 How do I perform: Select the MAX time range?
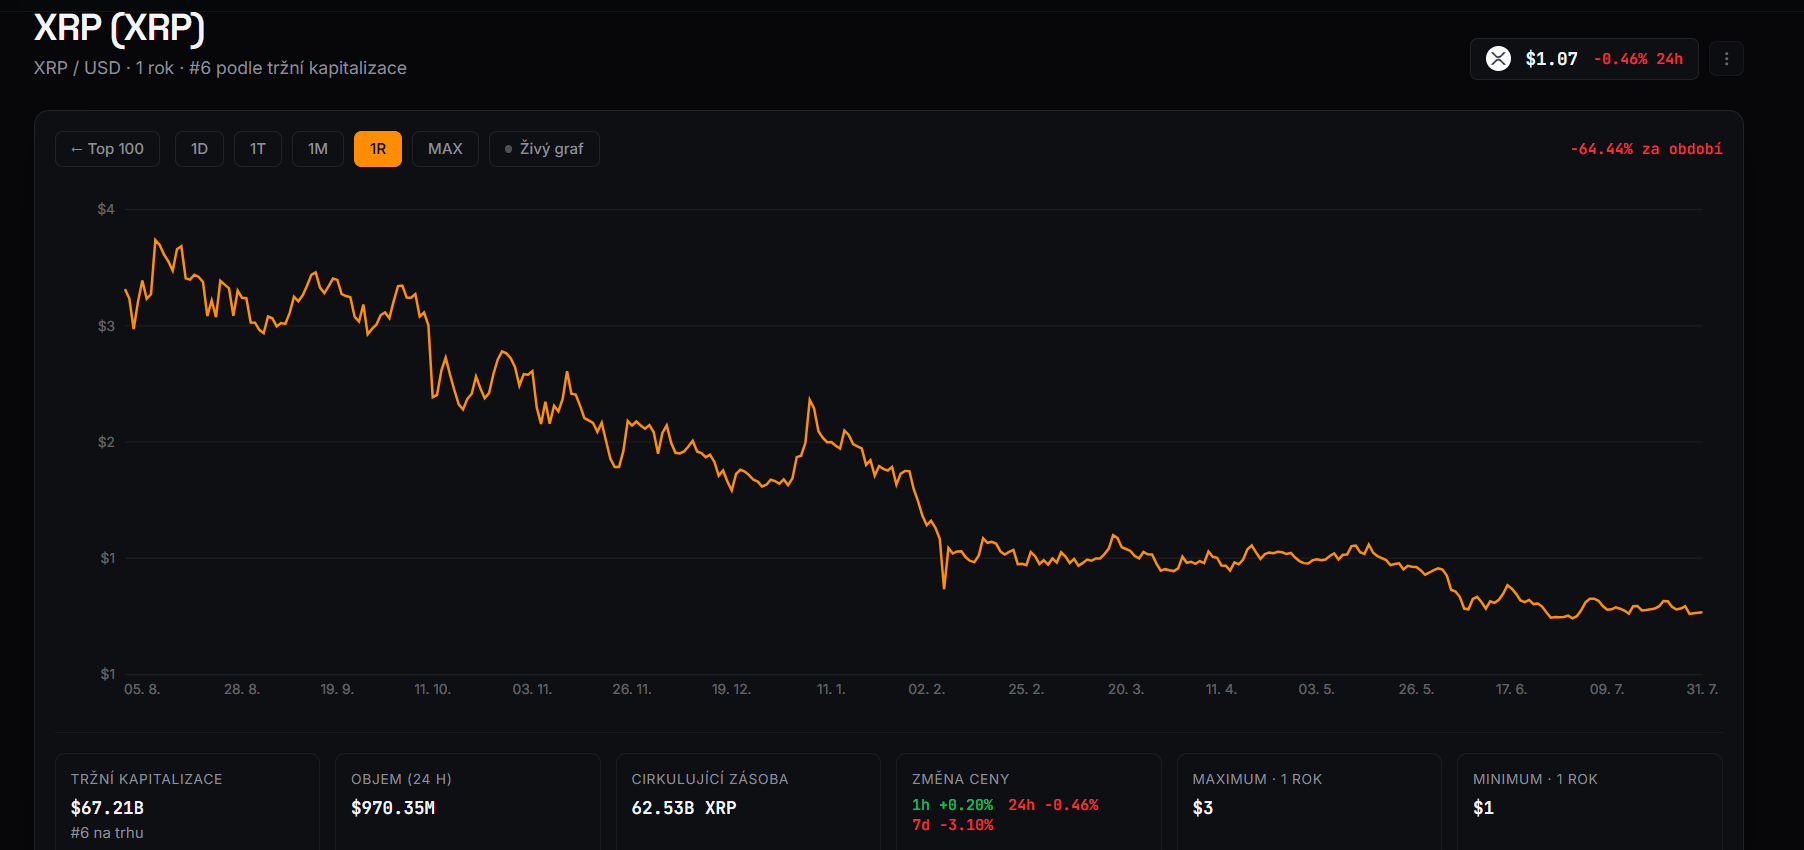(445, 149)
